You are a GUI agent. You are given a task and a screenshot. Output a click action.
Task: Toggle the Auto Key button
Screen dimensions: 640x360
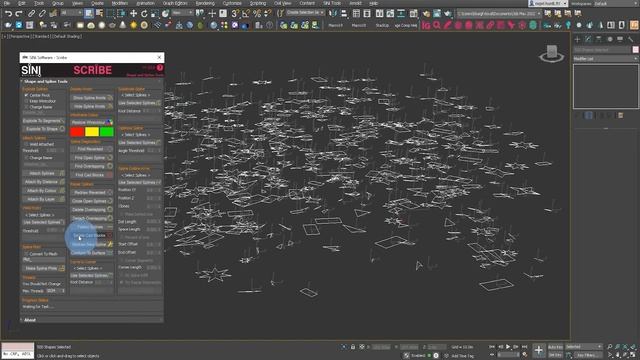tap(555, 347)
